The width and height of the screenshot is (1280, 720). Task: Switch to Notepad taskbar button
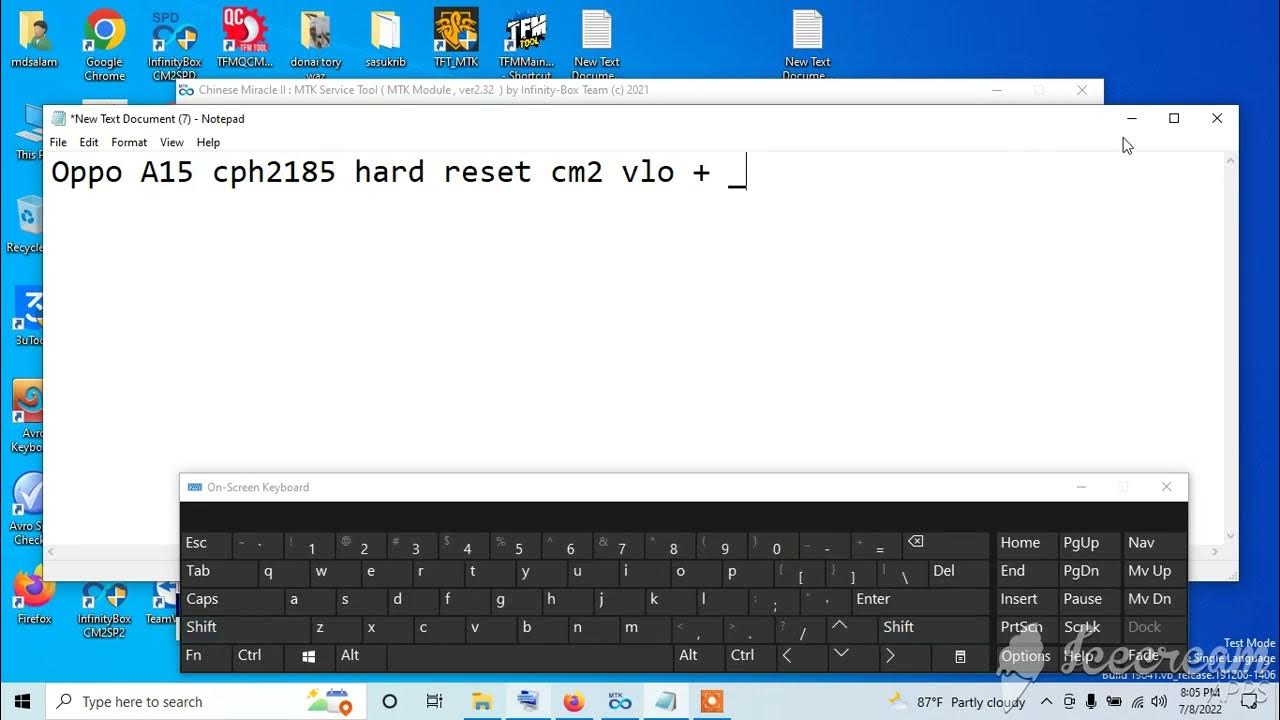pos(665,701)
